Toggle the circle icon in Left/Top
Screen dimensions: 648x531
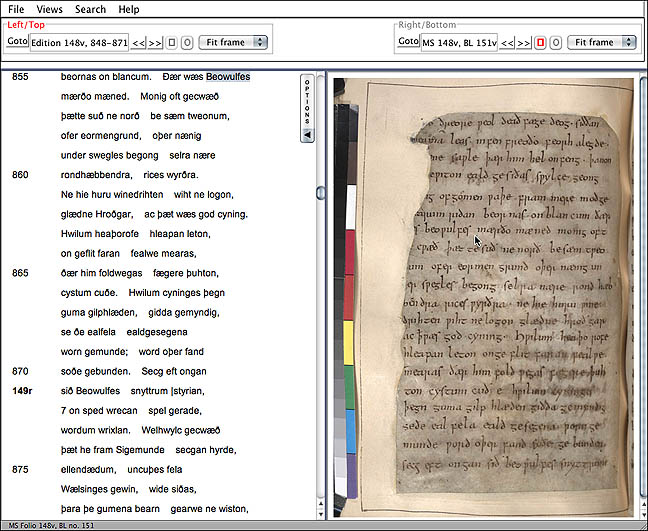pos(187,43)
